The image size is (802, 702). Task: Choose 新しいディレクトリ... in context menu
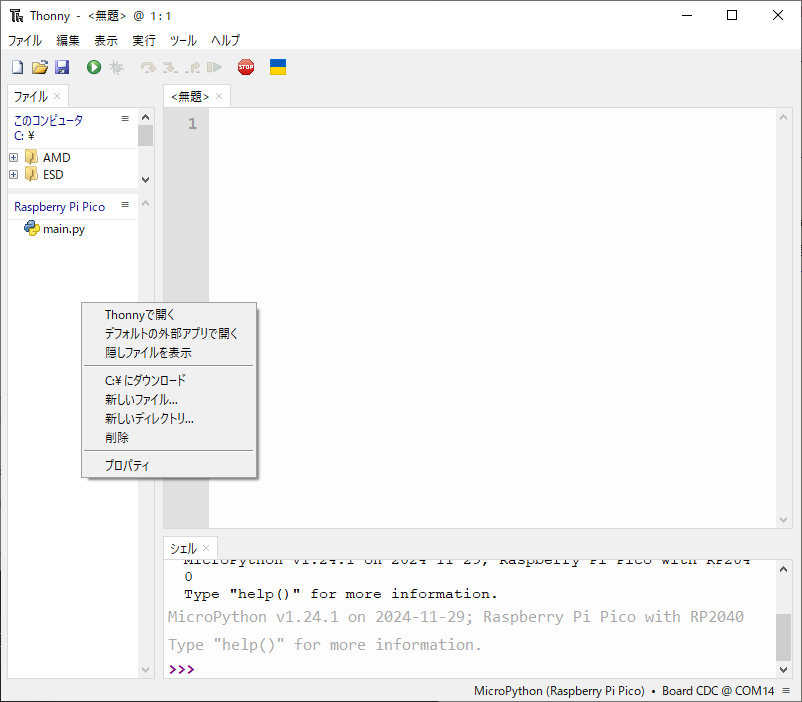coord(169,419)
